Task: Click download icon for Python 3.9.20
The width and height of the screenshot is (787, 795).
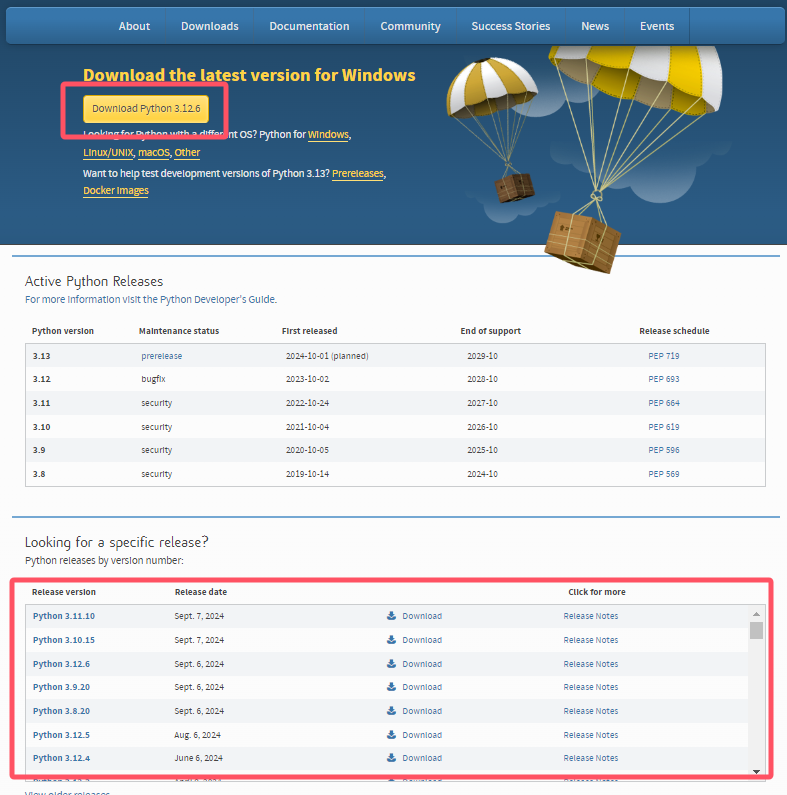Action: pos(391,686)
